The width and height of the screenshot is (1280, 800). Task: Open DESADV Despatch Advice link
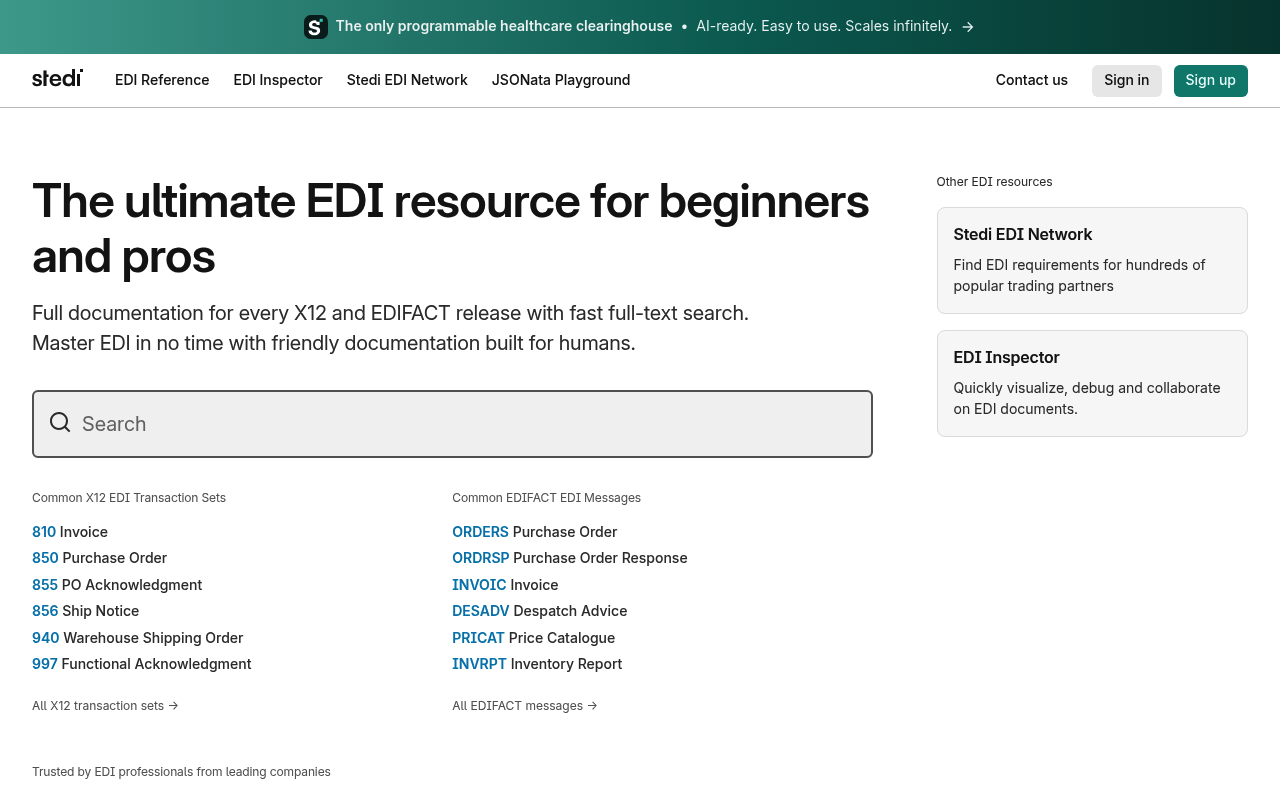(x=540, y=611)
